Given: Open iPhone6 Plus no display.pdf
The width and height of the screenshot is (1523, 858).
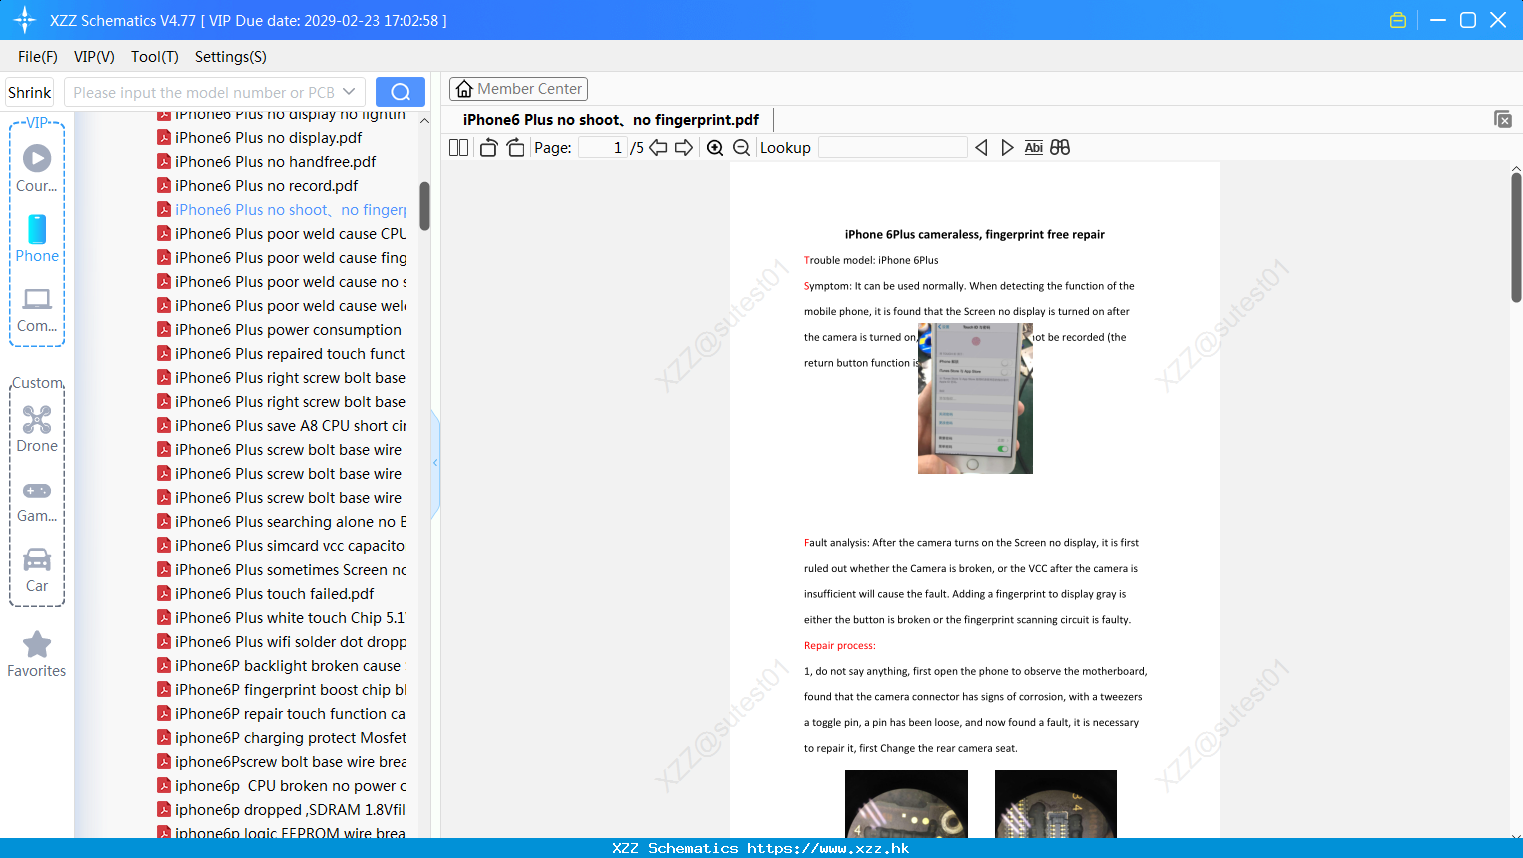Looking at the screenshot, I should [x=268, y=138].
